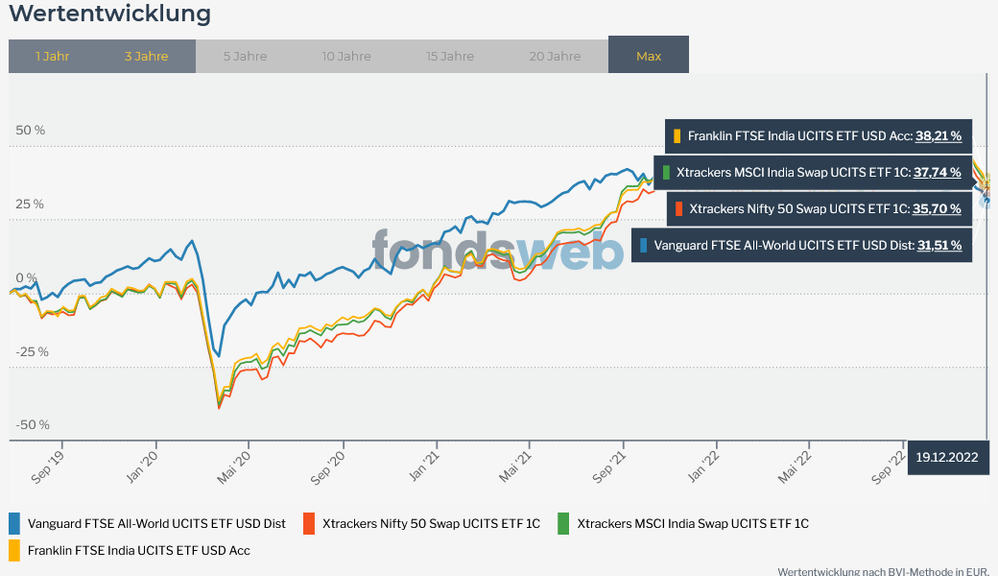Switch to the 3 Jahre tab
This screenshot has width=998, height=576.
[x=146, y=56]
